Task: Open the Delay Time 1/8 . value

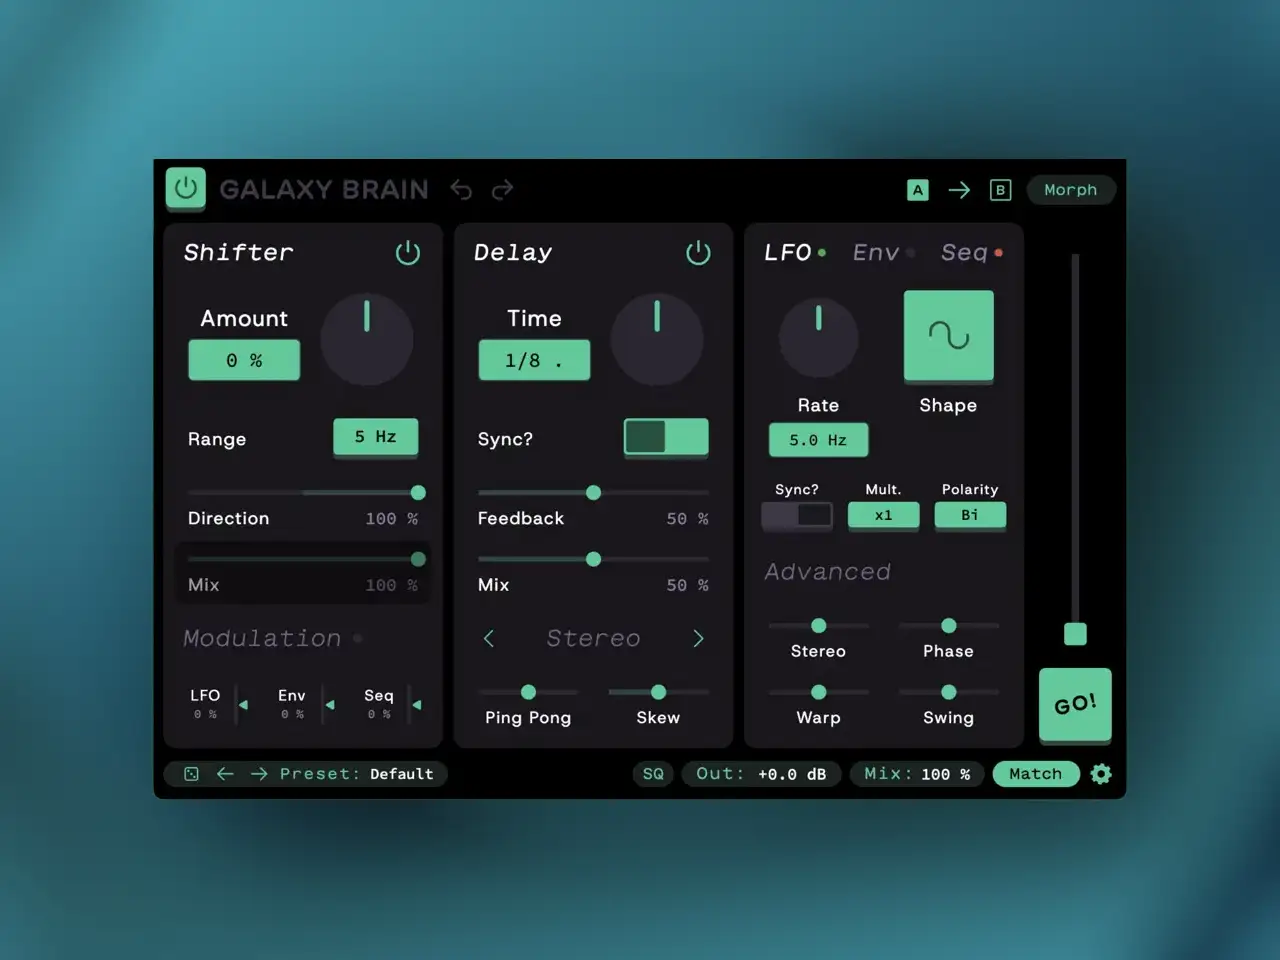Action: (x=534, y=360)
